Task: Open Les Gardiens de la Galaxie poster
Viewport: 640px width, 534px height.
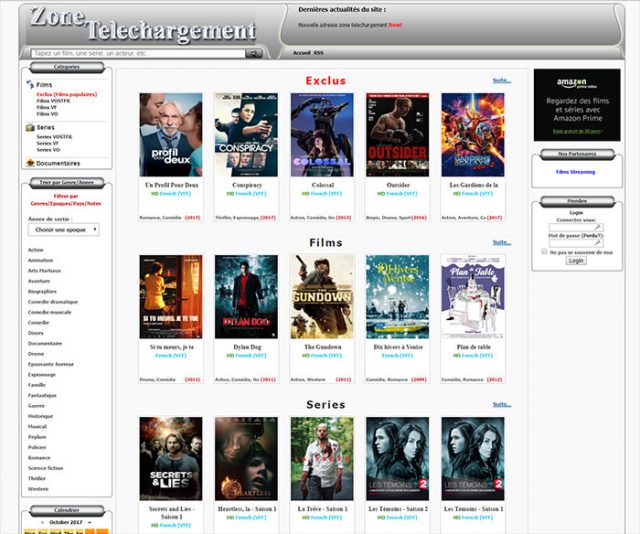Action: coord(473,135)
